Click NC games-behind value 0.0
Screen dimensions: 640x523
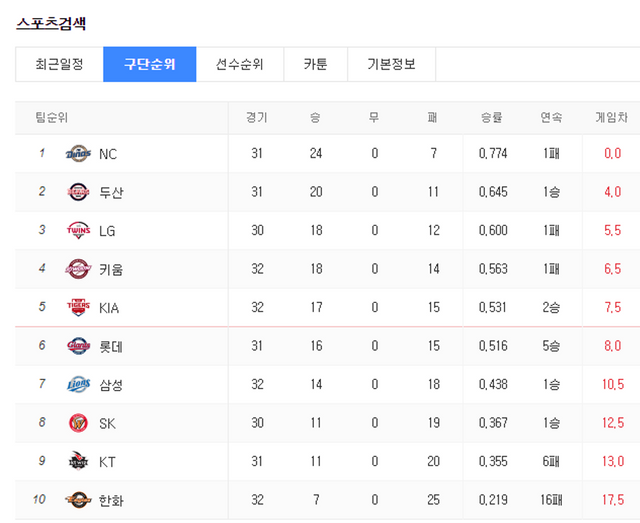pyautogui.click(x=613, y=154)
